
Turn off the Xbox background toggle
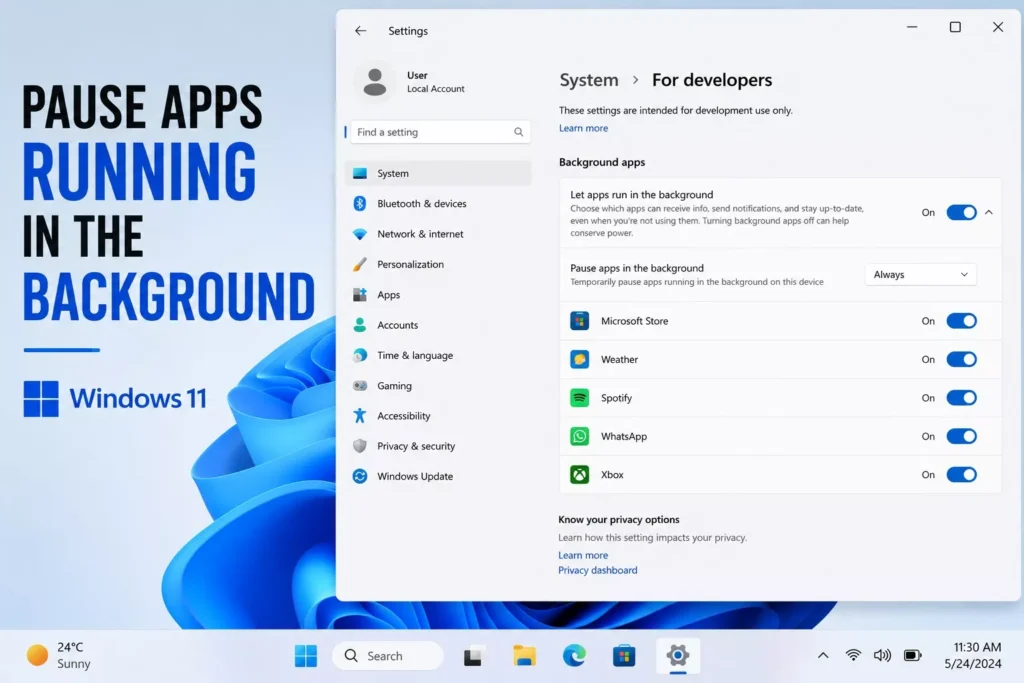click(x=961, y=475)
